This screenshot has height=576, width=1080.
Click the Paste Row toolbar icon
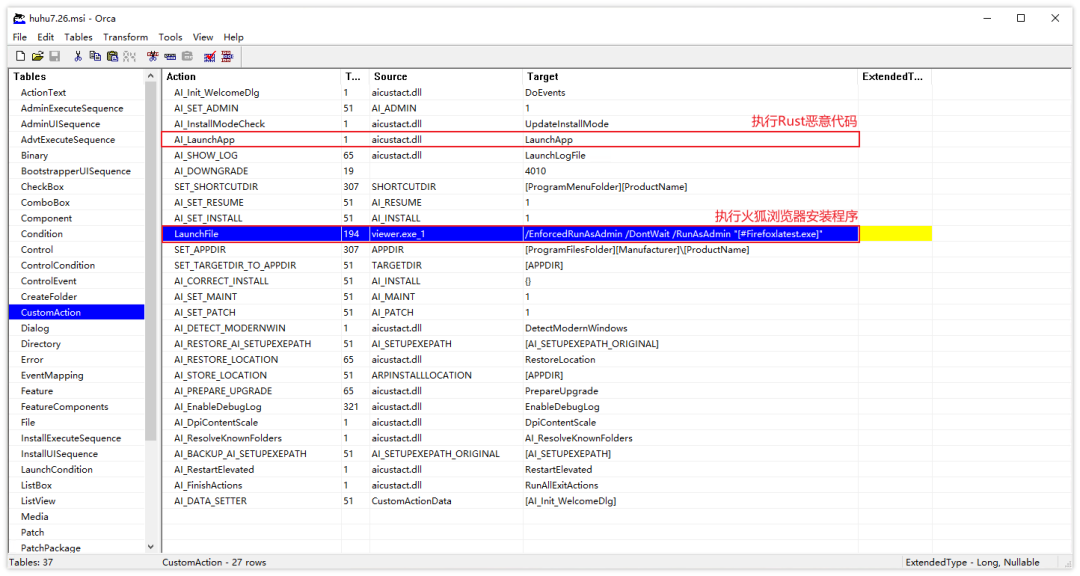[x=187, y=56]
